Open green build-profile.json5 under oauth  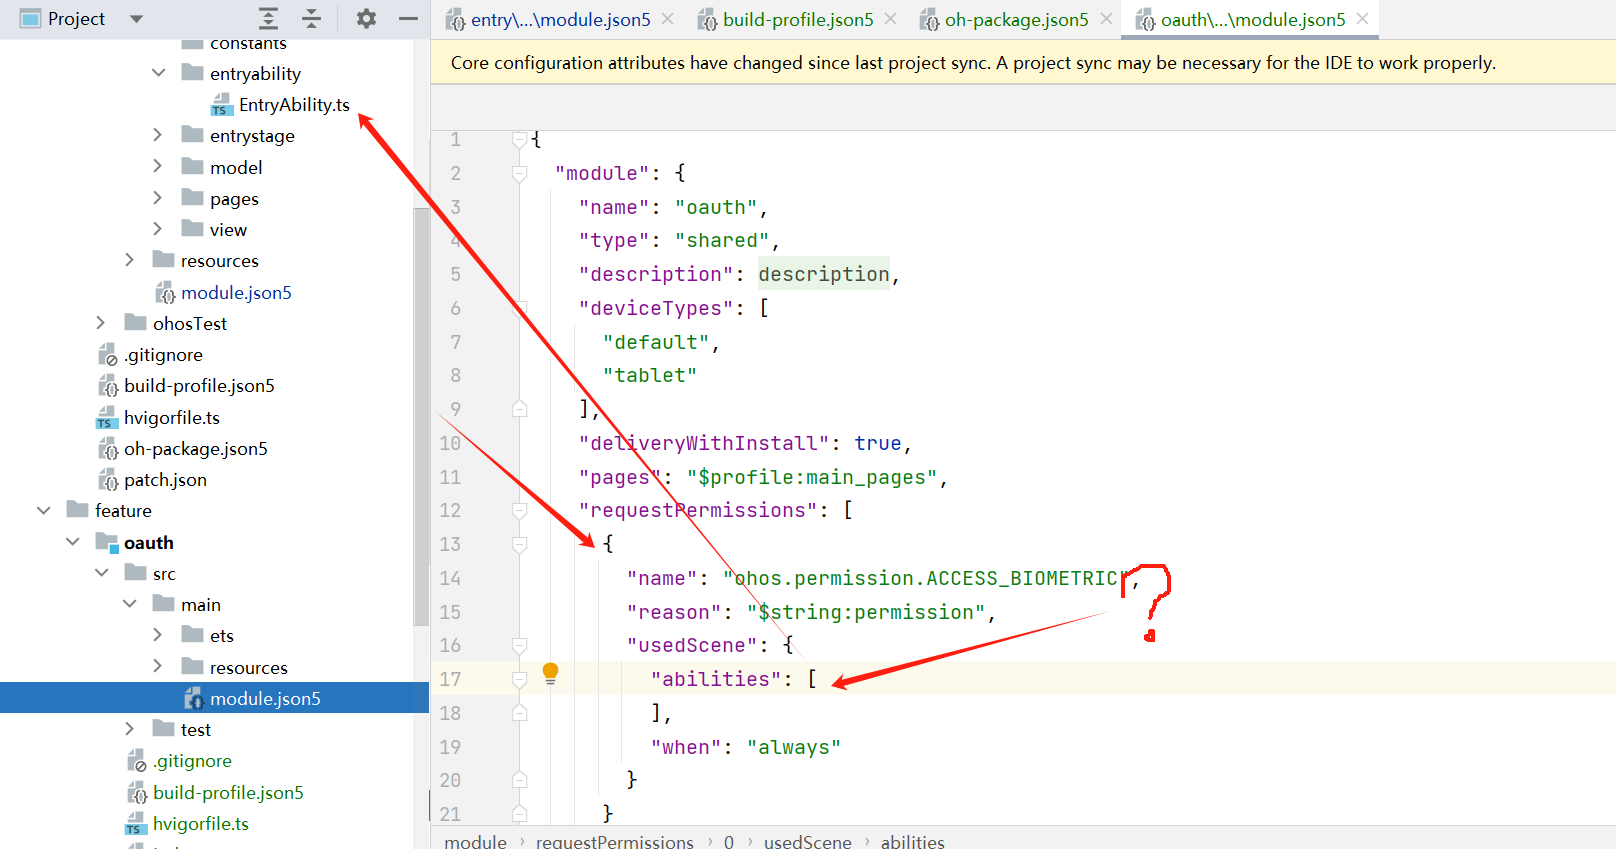(x=228, y=792)
